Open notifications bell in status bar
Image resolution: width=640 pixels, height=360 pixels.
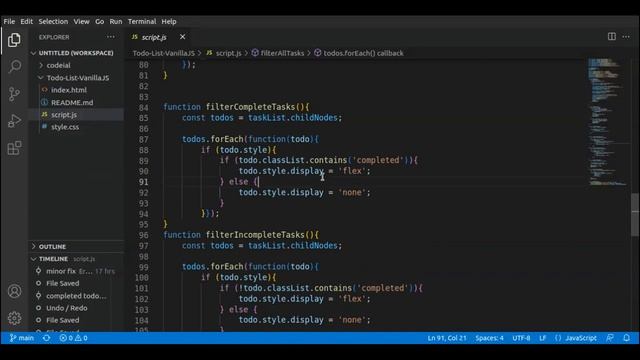pyautogui.click(x=627, y=338)
